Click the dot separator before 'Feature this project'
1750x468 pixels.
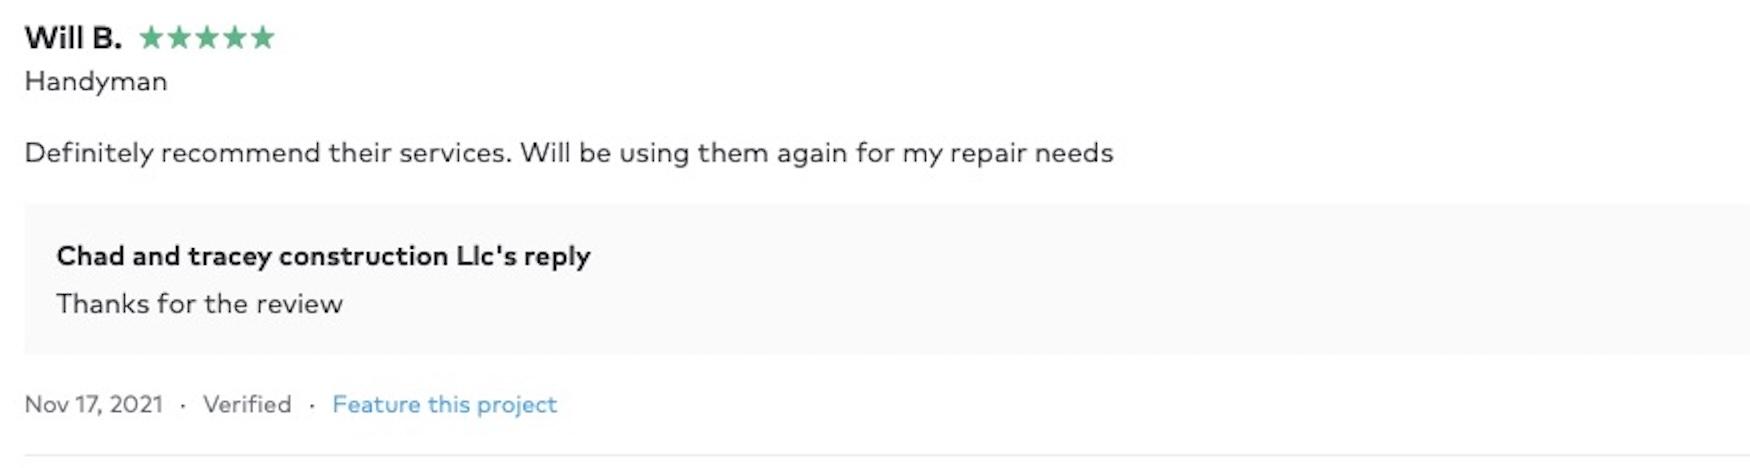coord(312,405)
